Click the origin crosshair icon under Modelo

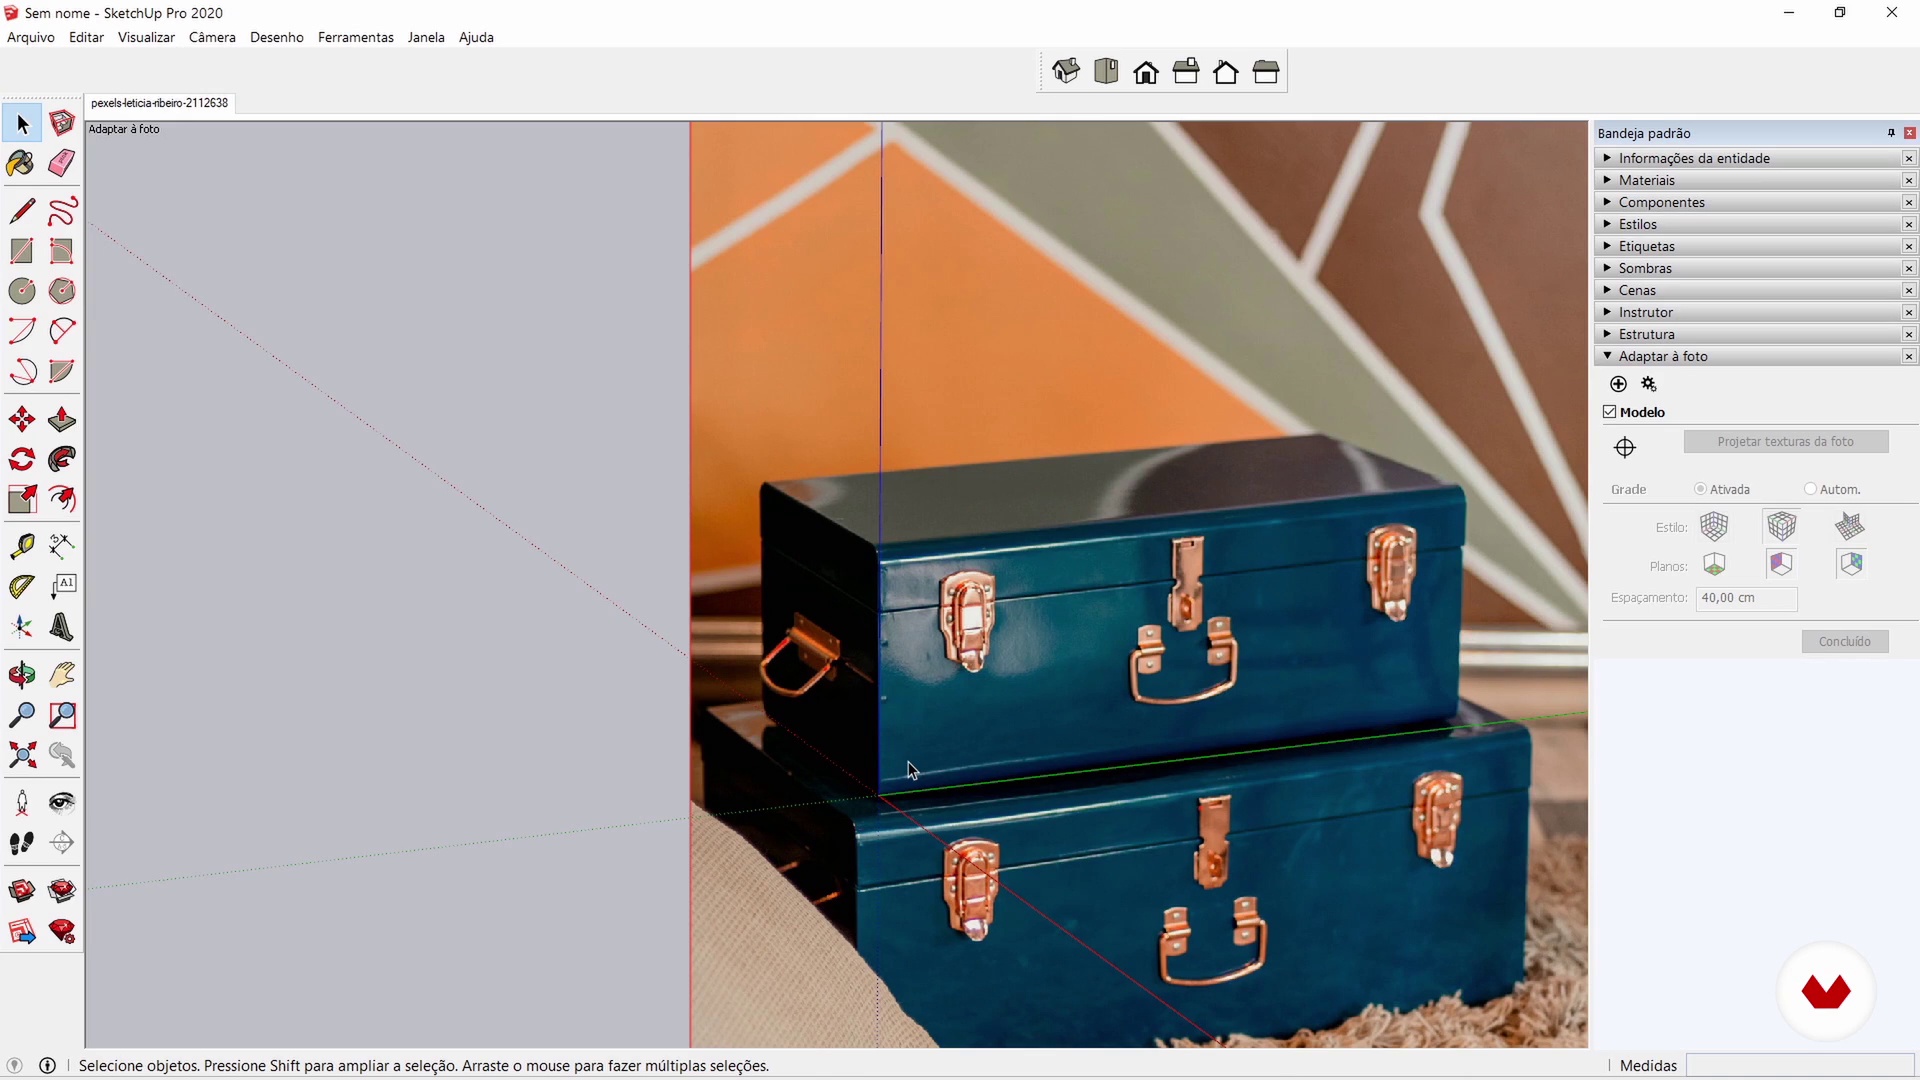tap(1625, 447)
